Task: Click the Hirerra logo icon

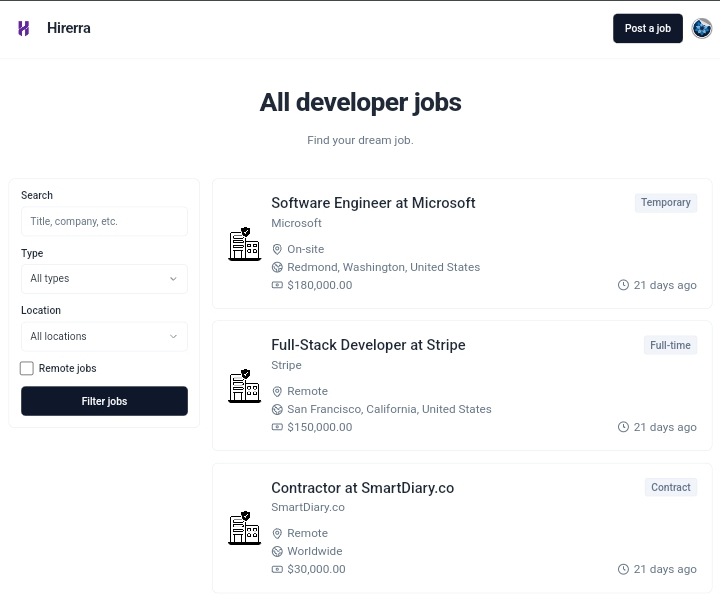Action: [x=24, y=28]
